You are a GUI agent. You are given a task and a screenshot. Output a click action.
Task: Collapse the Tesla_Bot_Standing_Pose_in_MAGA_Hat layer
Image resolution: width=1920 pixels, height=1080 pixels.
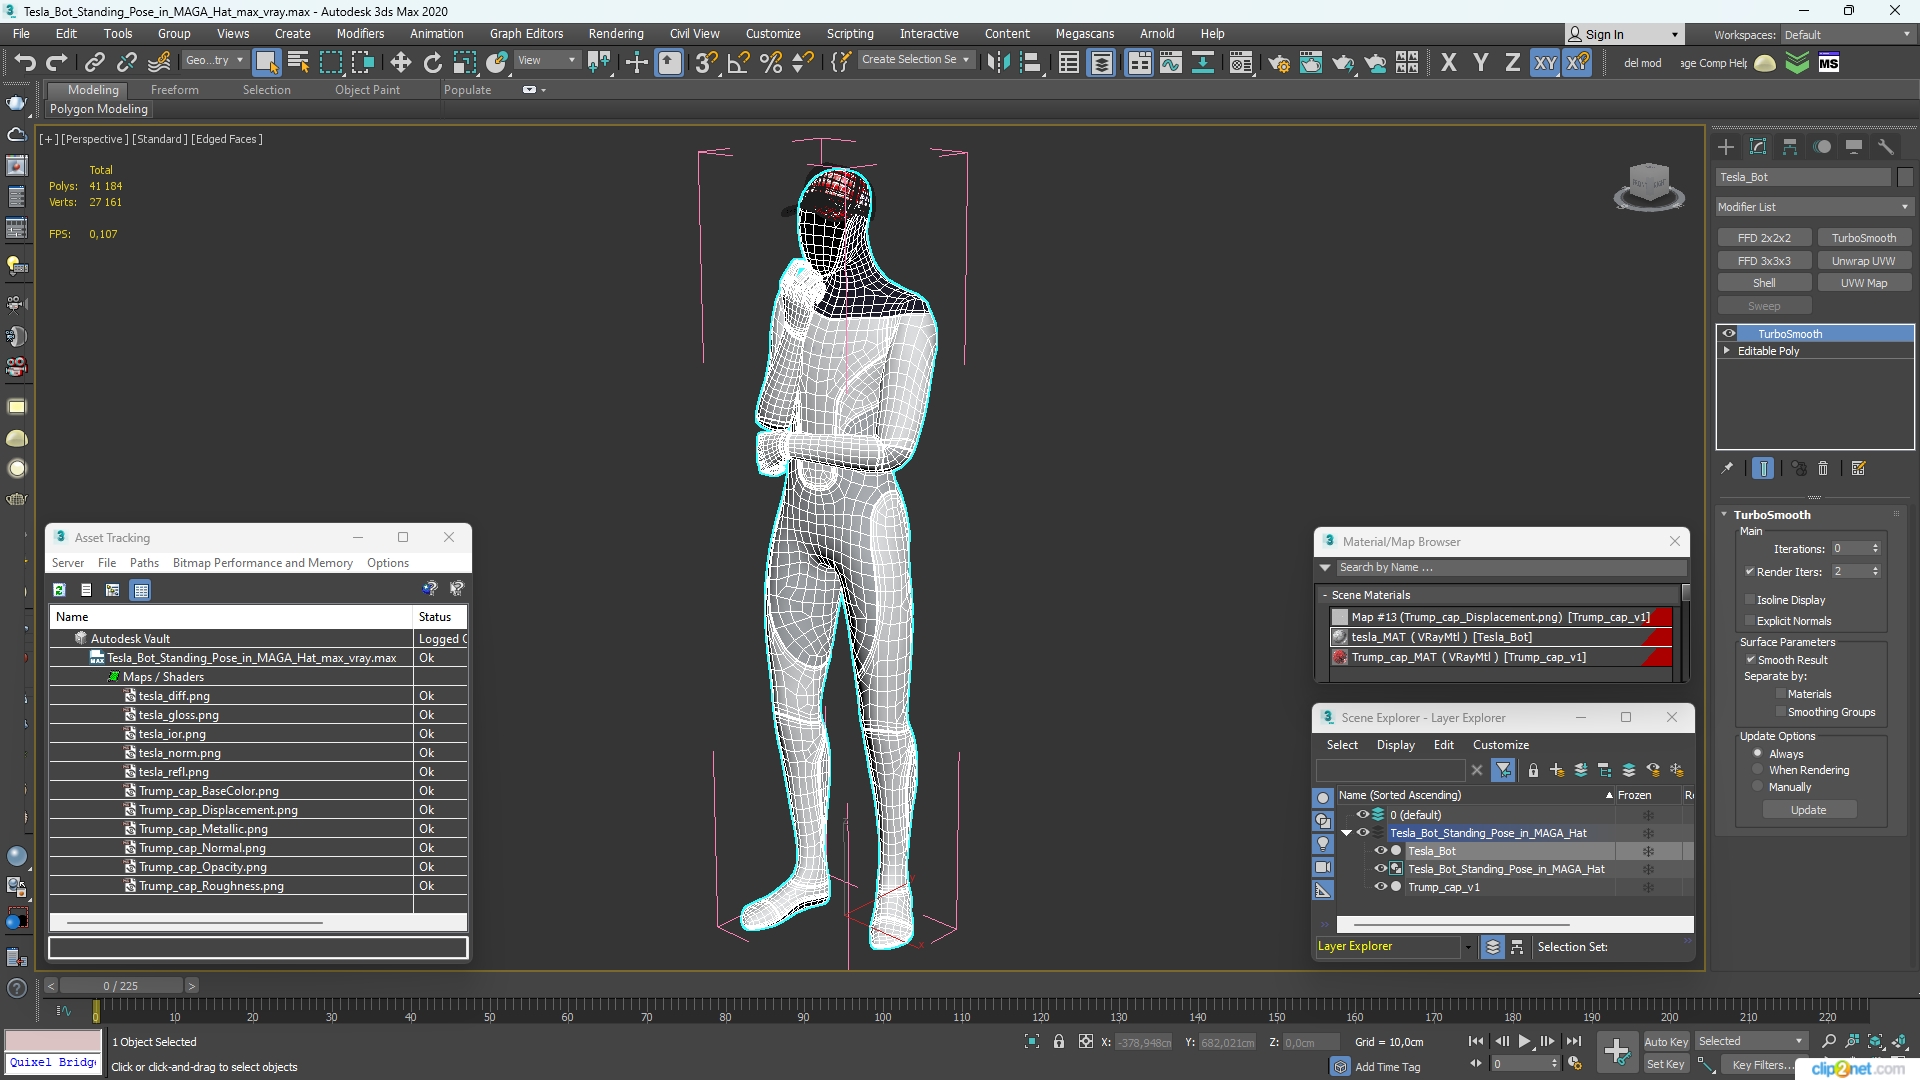click(x=1346, y=833)
